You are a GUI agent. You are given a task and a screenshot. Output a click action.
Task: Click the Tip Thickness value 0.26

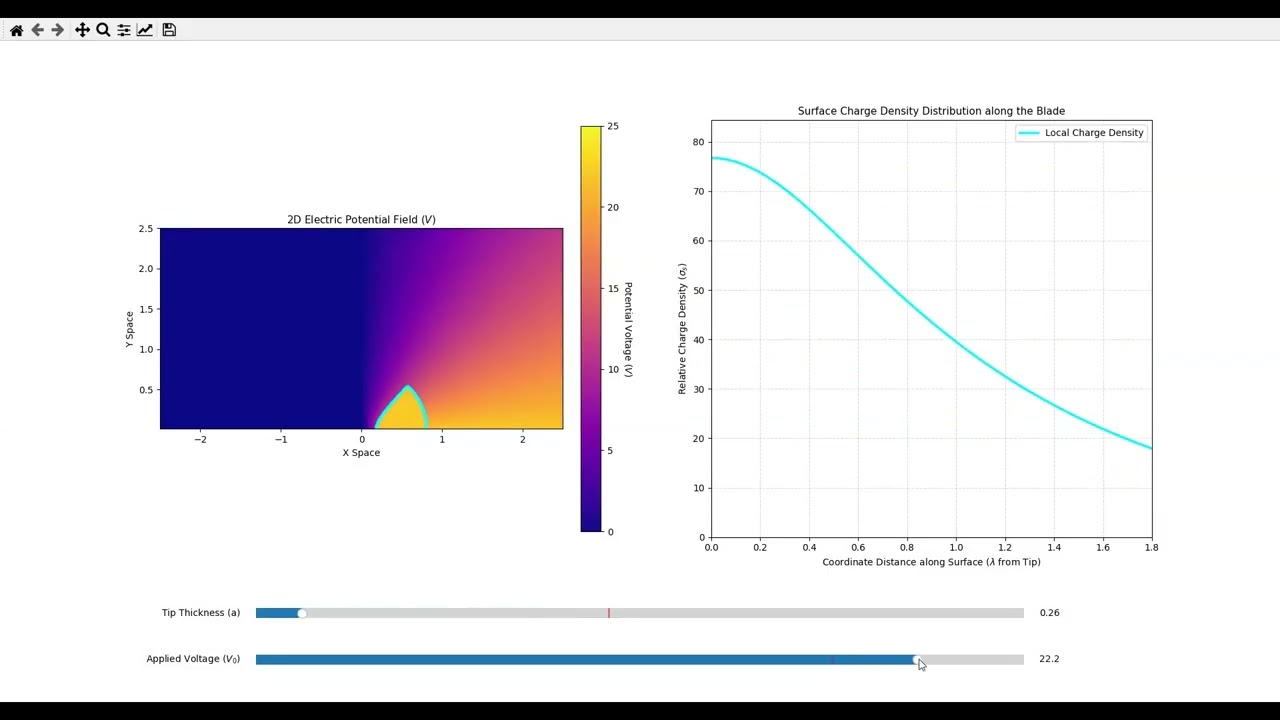1049,613
